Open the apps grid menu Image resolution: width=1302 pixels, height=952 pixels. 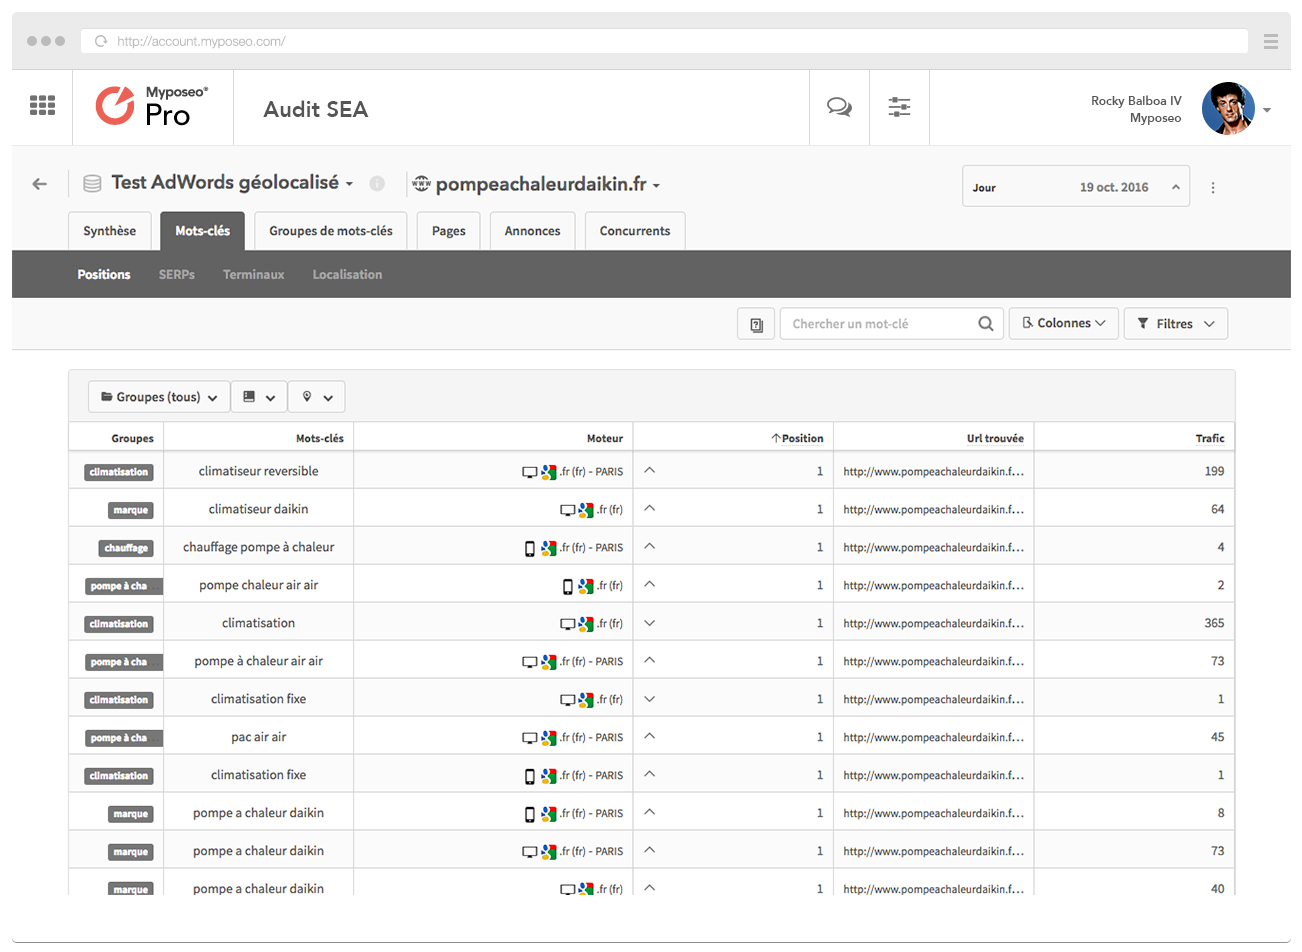(42, 105)
